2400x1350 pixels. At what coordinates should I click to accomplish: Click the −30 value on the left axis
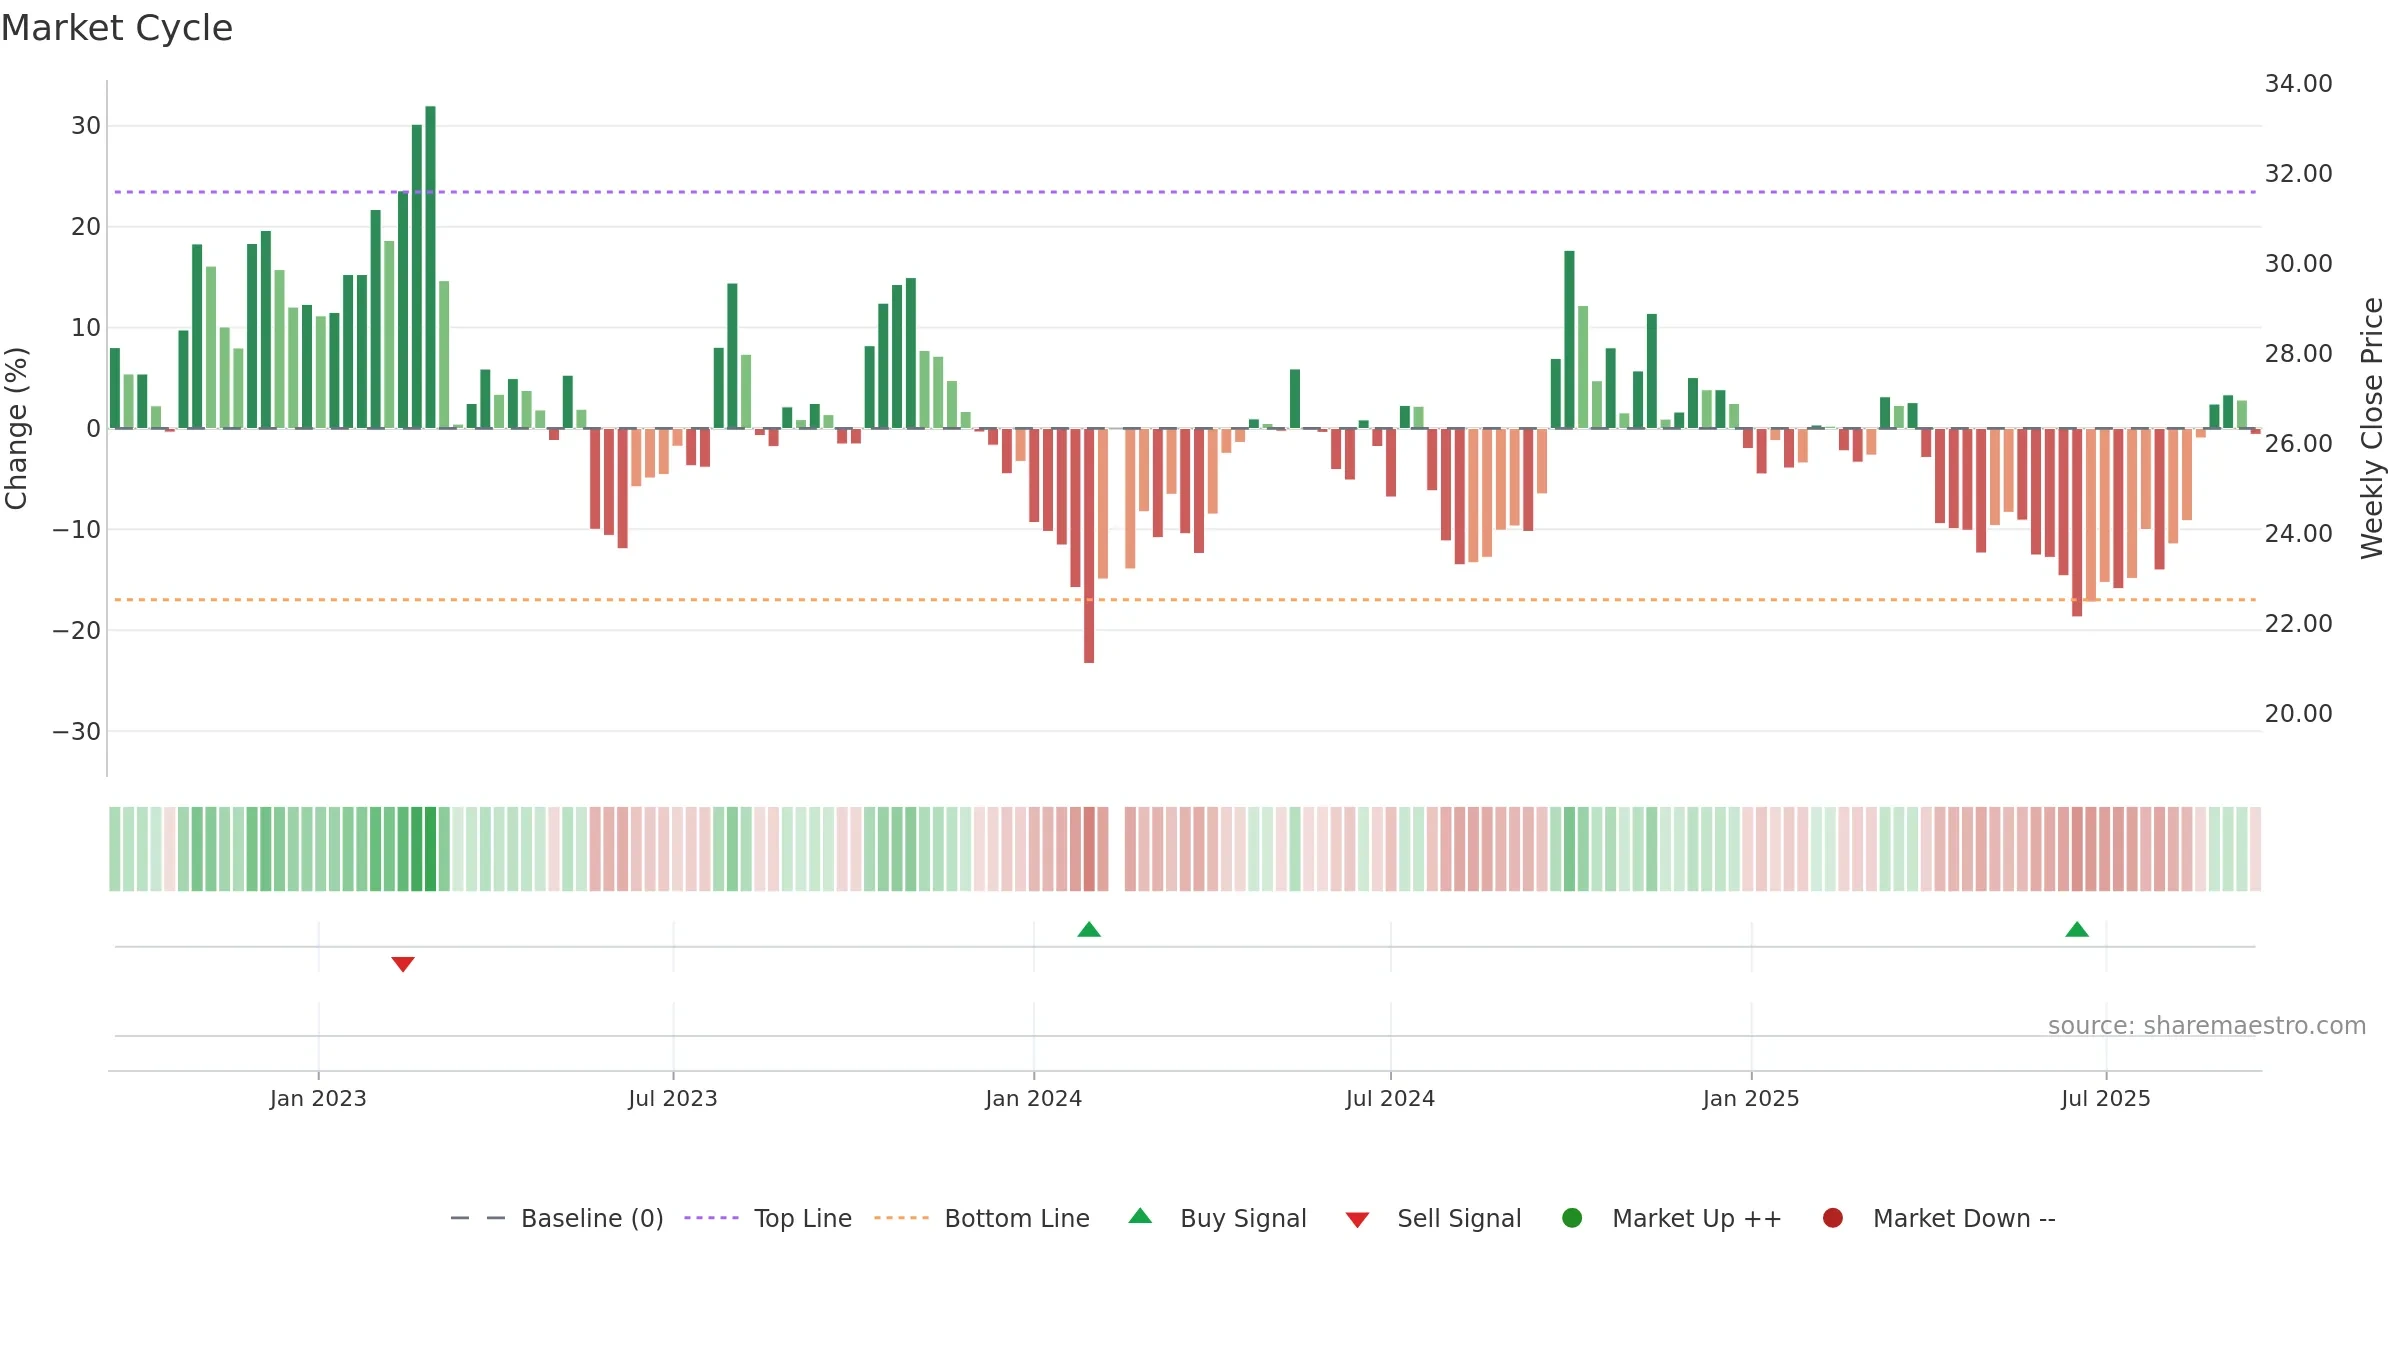coord(77,732)
